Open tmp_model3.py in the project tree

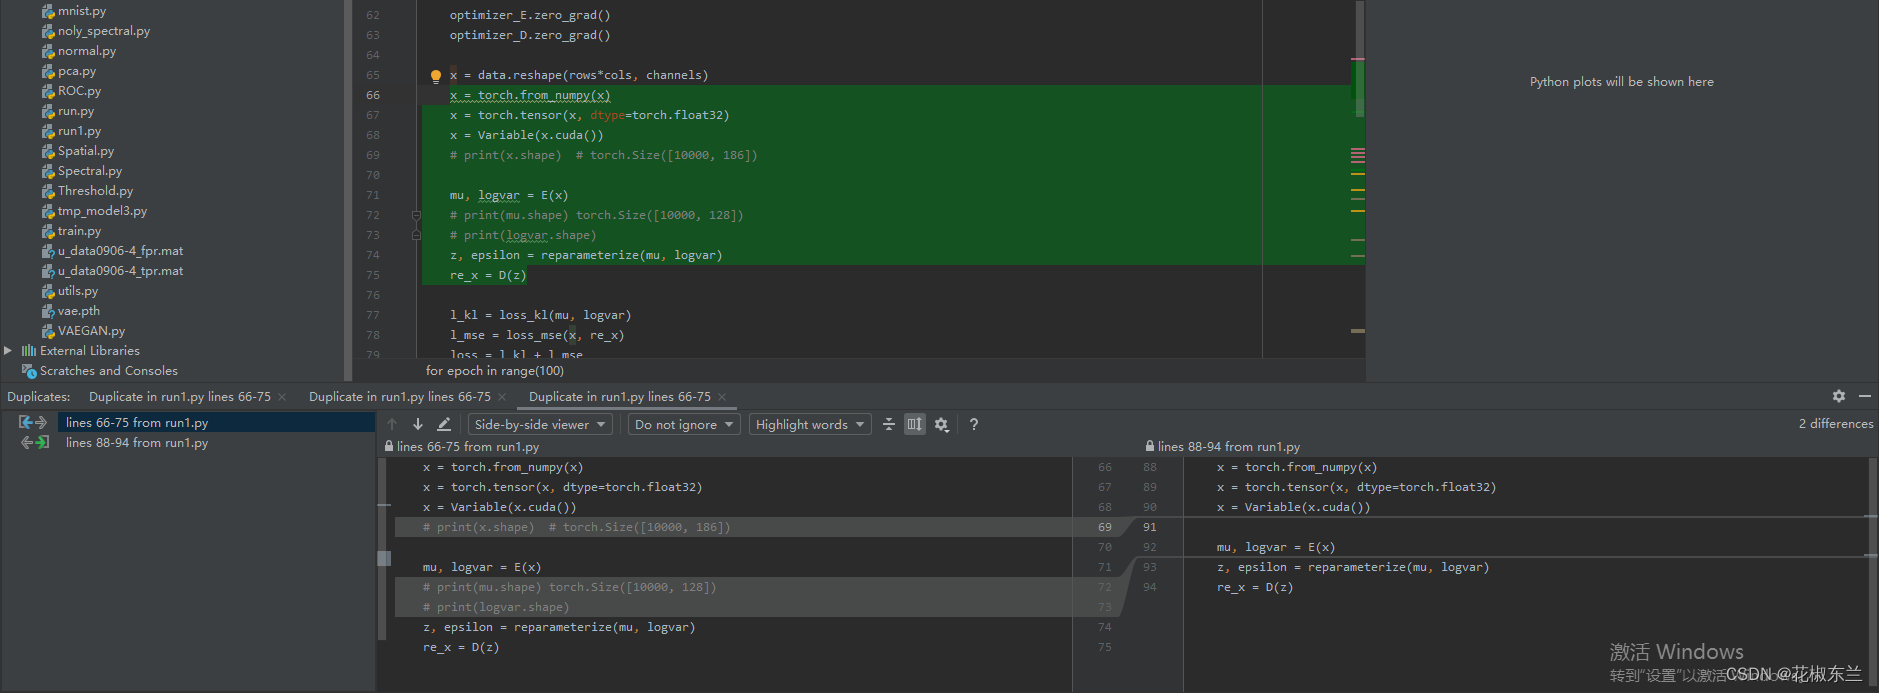click(102, 211)
